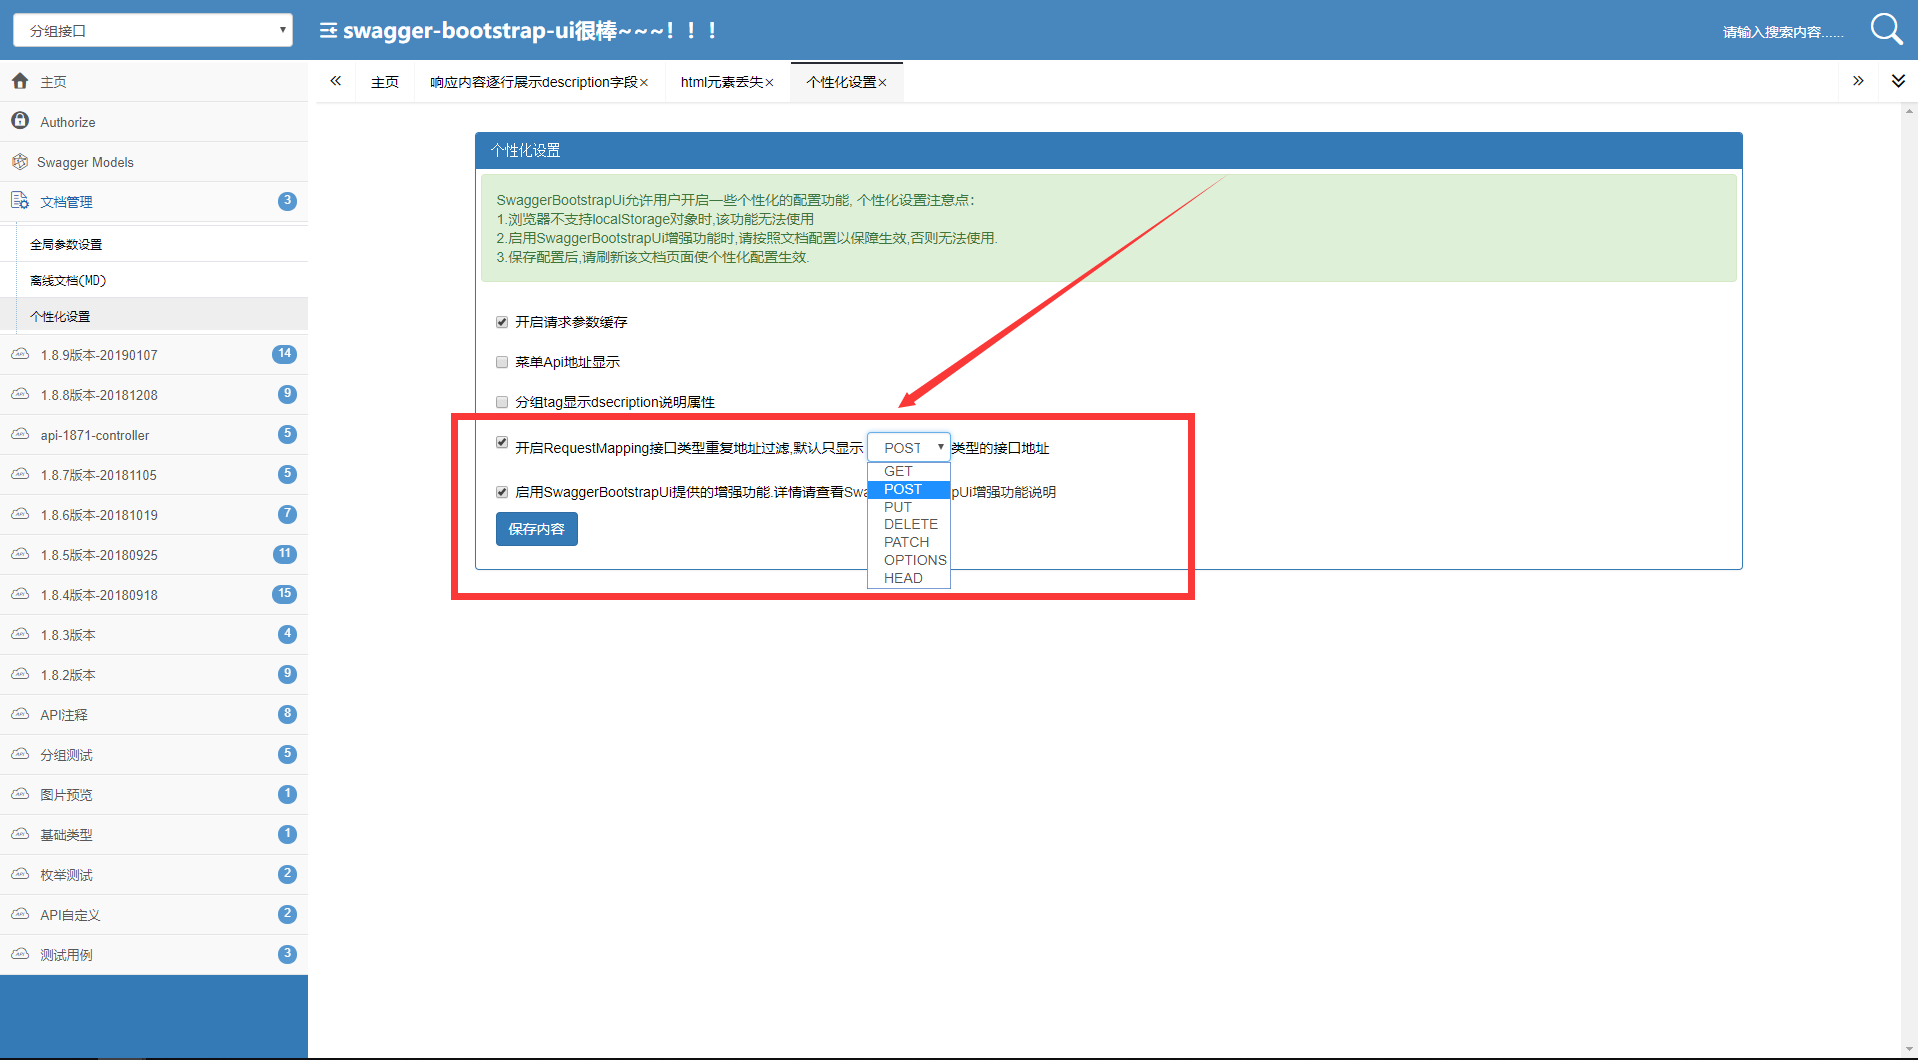Click the 保存内容 button
Screen dimensions: 1918x1060
[537, 529]
